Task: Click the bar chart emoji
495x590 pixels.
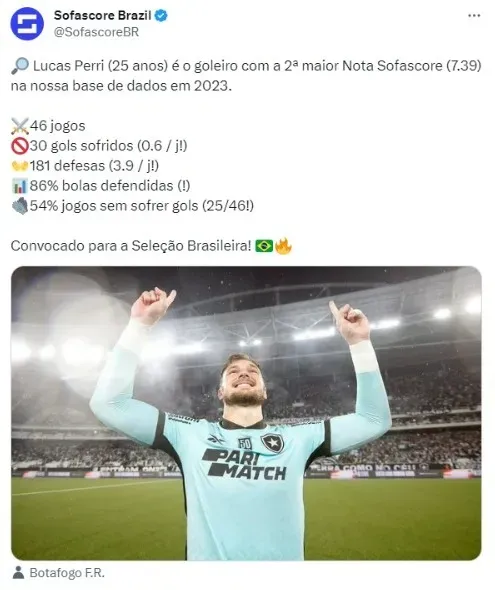Action: tap(20, 186)
